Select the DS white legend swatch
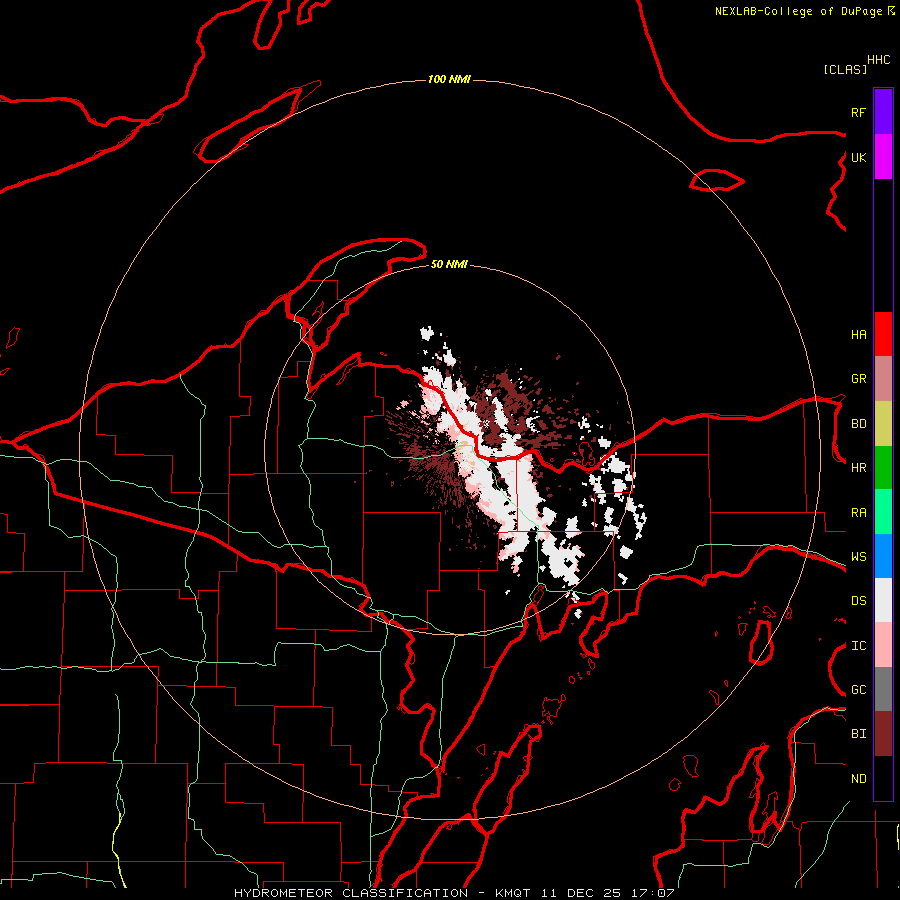Image resolution: width=900 pixels, height=900 pixels. click(x=883, y=600)
